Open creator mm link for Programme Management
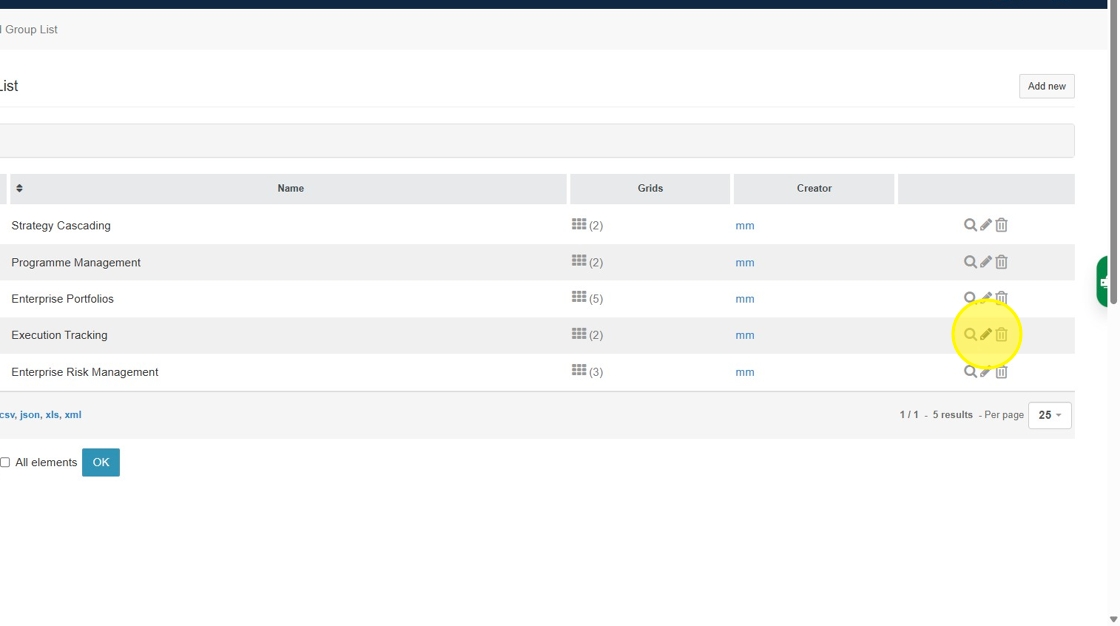 (x=745, y=263)
